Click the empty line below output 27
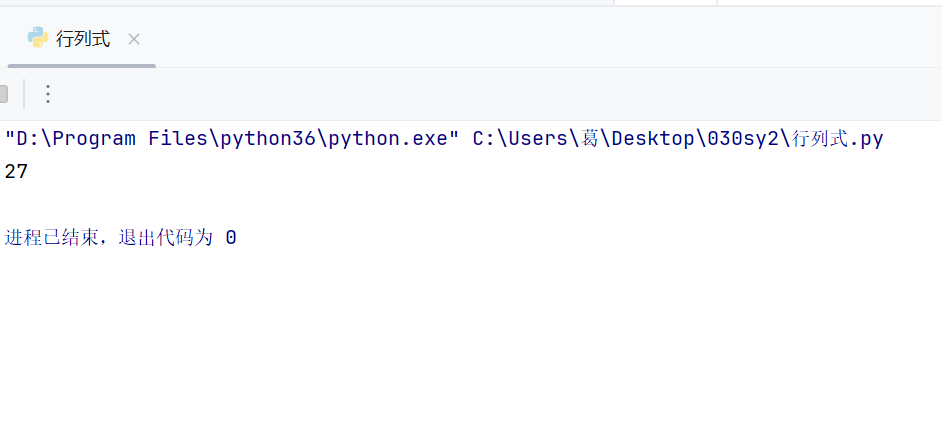Image resolution: width=942 pixels, height=429 pixels. coord(471,205)
